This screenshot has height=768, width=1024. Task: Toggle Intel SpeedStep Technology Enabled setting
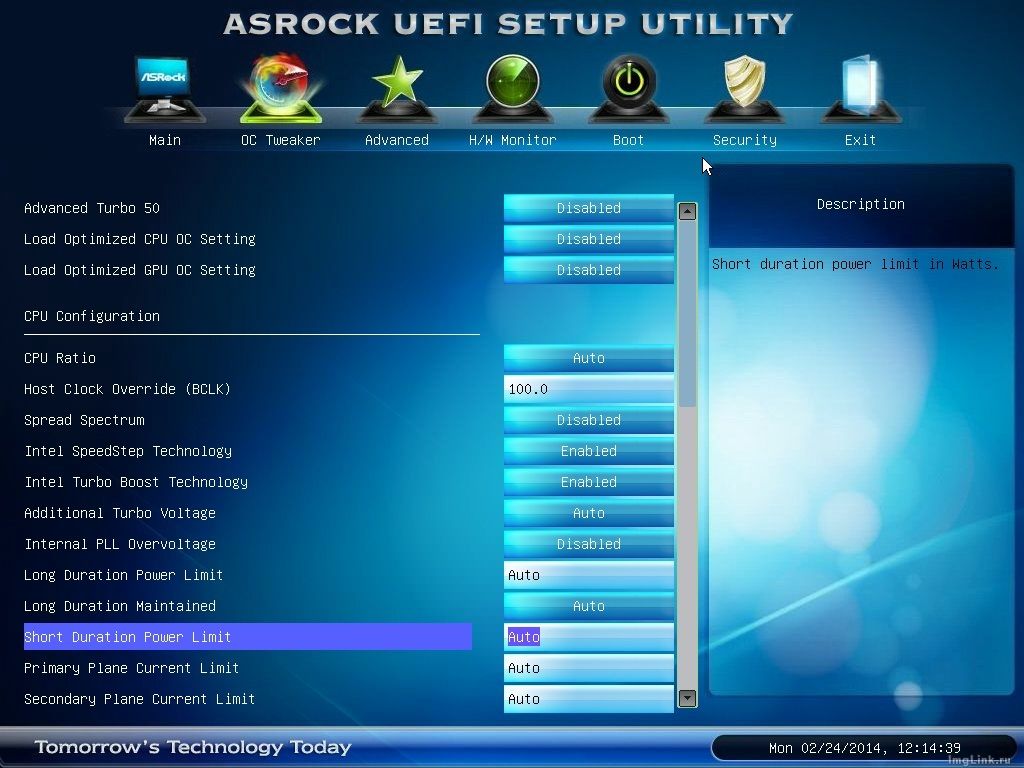pos(588,451)
